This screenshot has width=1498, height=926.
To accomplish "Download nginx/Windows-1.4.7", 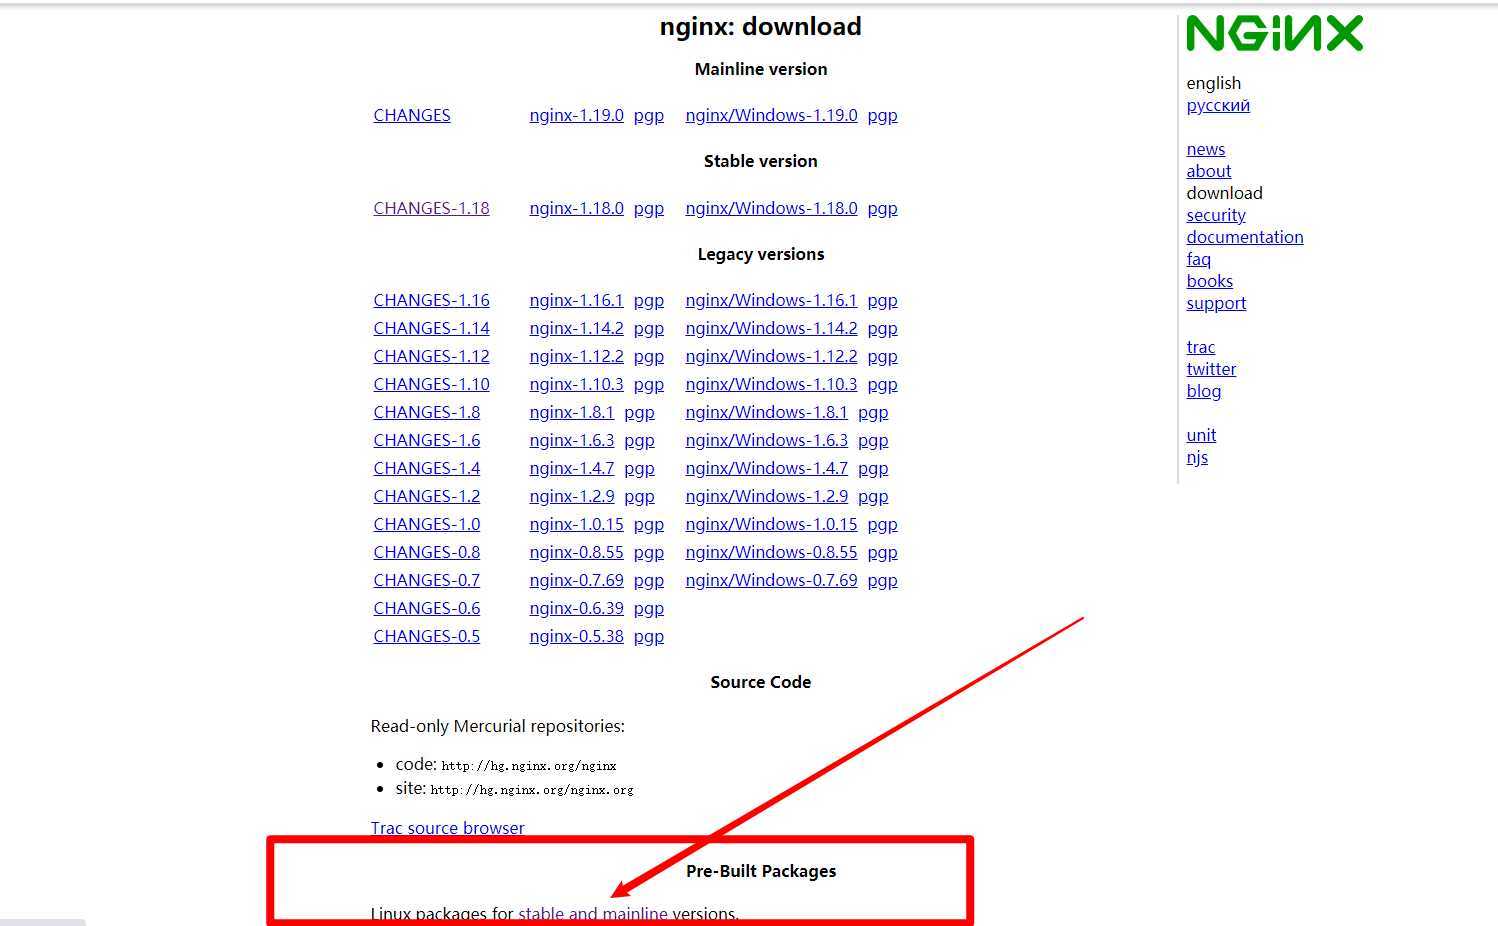I will click(766, 468).
